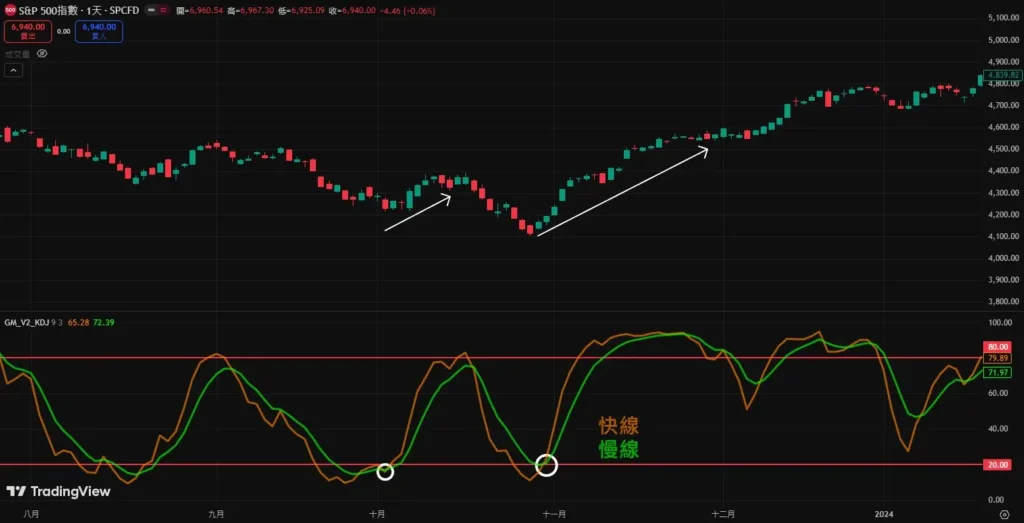Click the 十一月 marker on time axis

point(554,513)
